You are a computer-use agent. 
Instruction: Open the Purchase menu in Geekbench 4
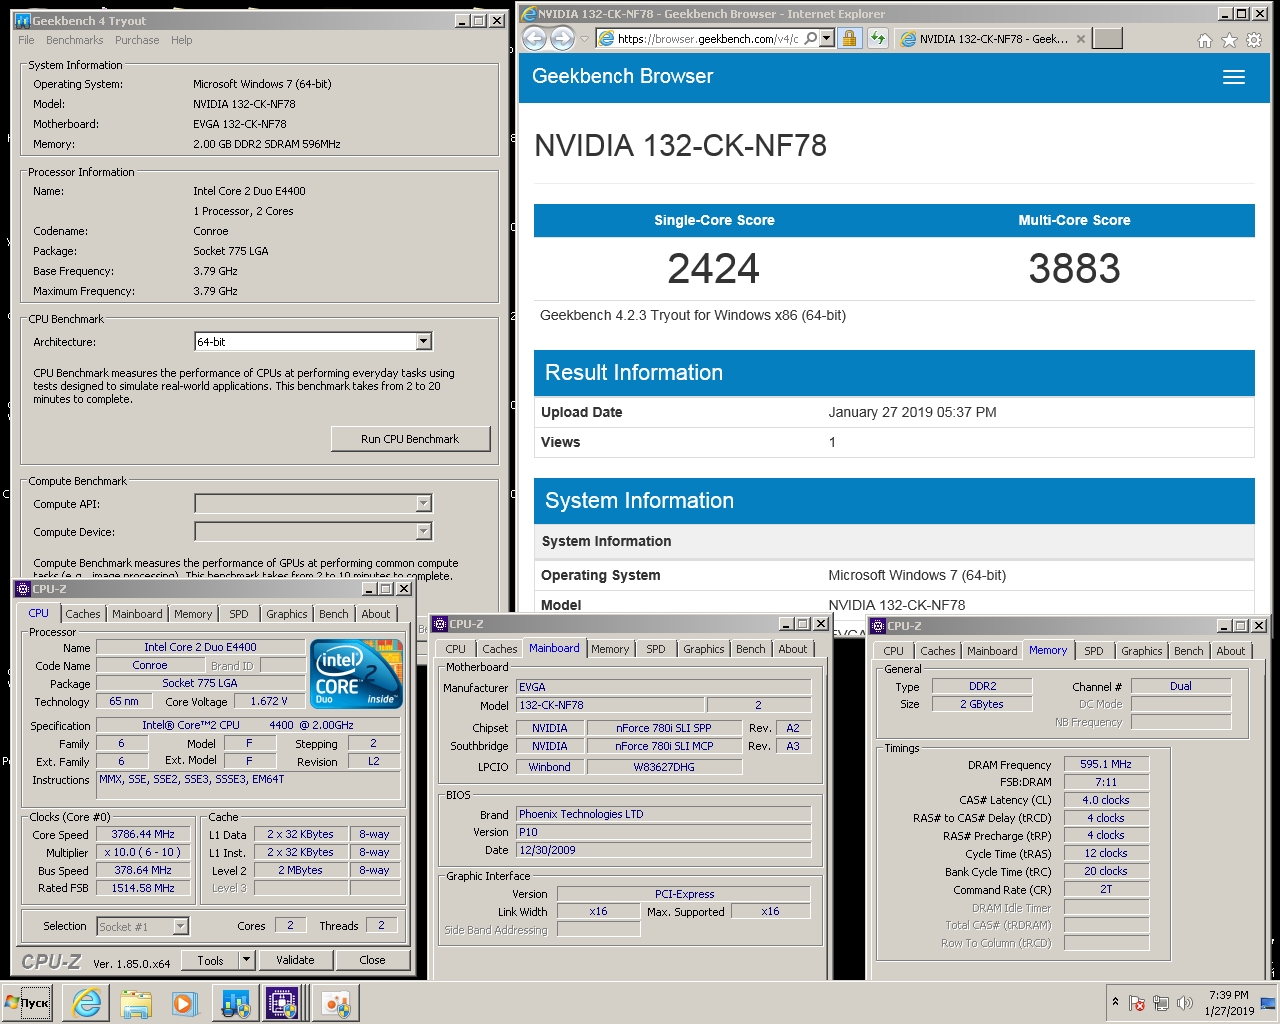click(137, 40)
